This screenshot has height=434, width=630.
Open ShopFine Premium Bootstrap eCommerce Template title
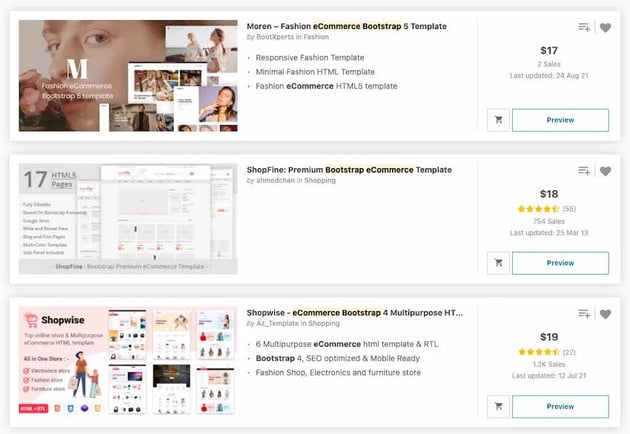(349, 170)
